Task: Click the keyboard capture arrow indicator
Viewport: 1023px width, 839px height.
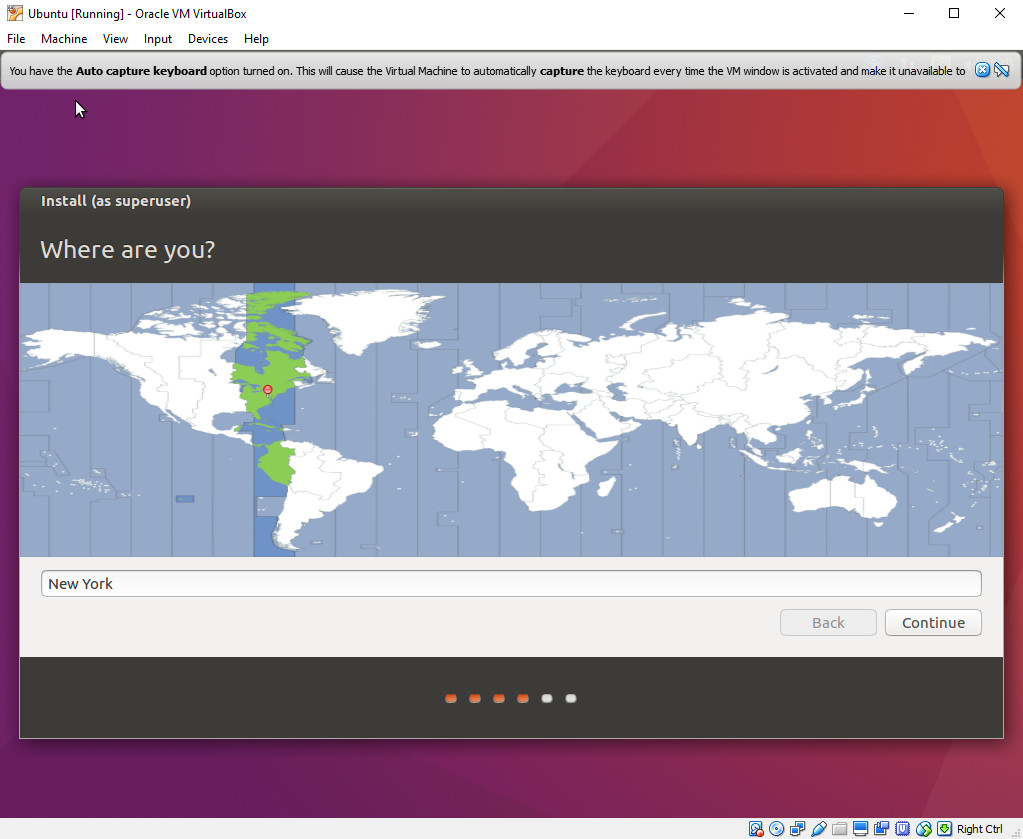Action: pos(944,829)
